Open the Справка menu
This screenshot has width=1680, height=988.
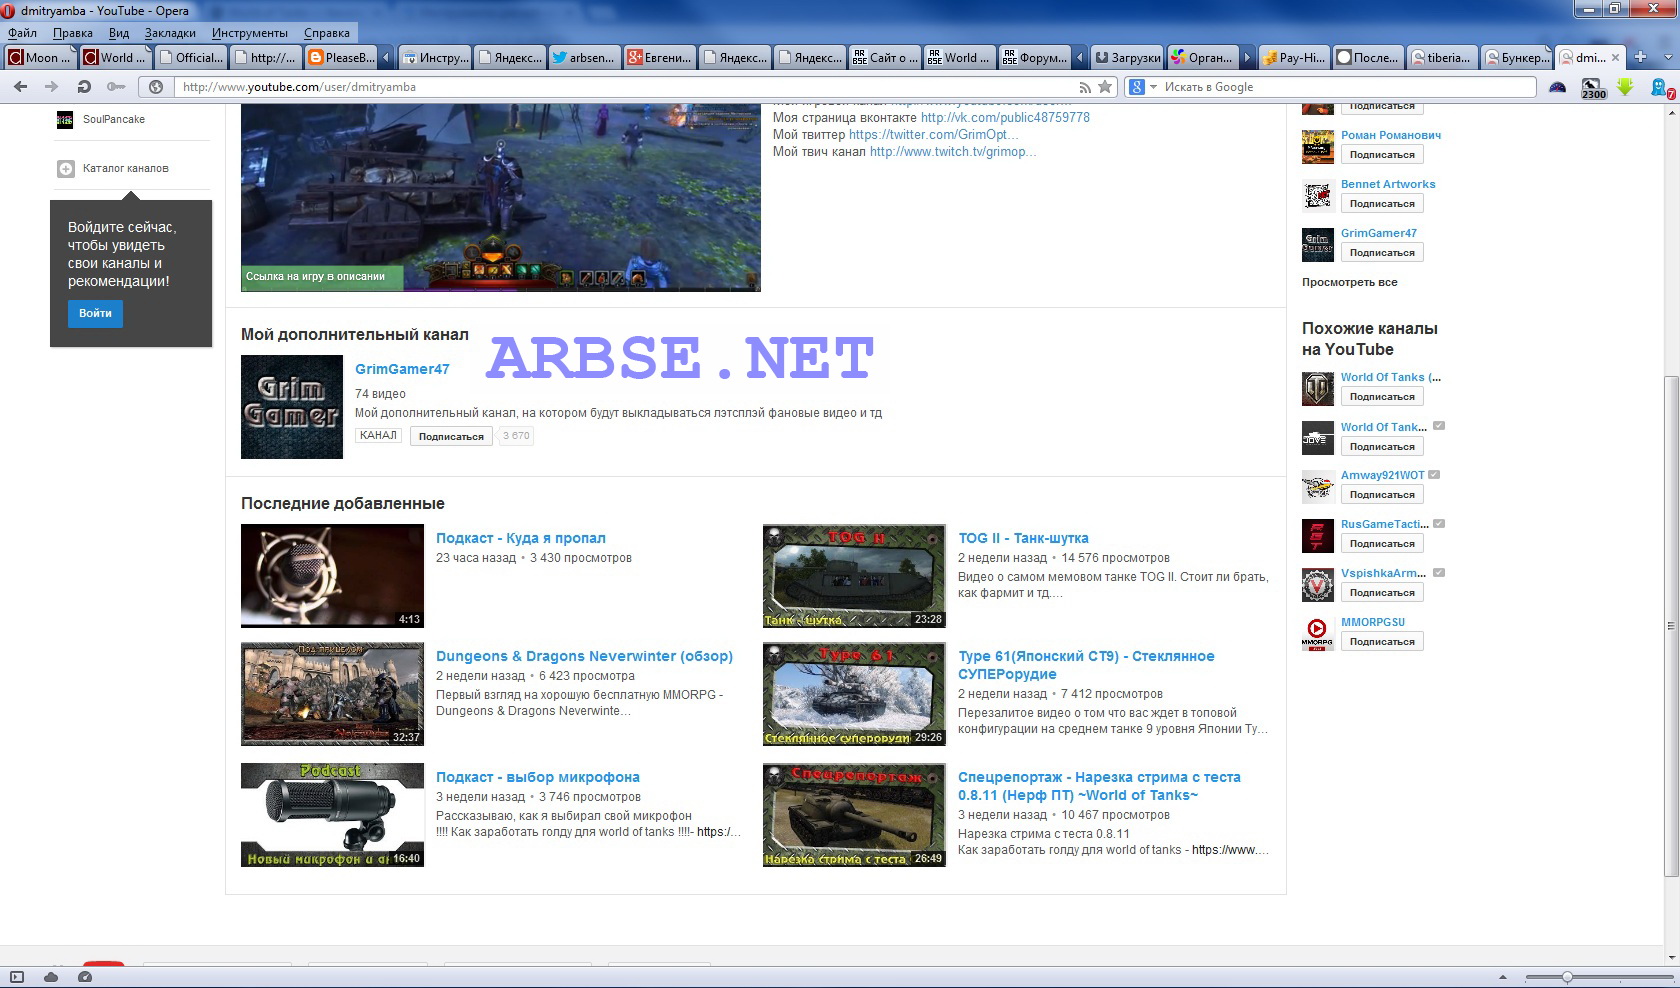coord(326,33)
